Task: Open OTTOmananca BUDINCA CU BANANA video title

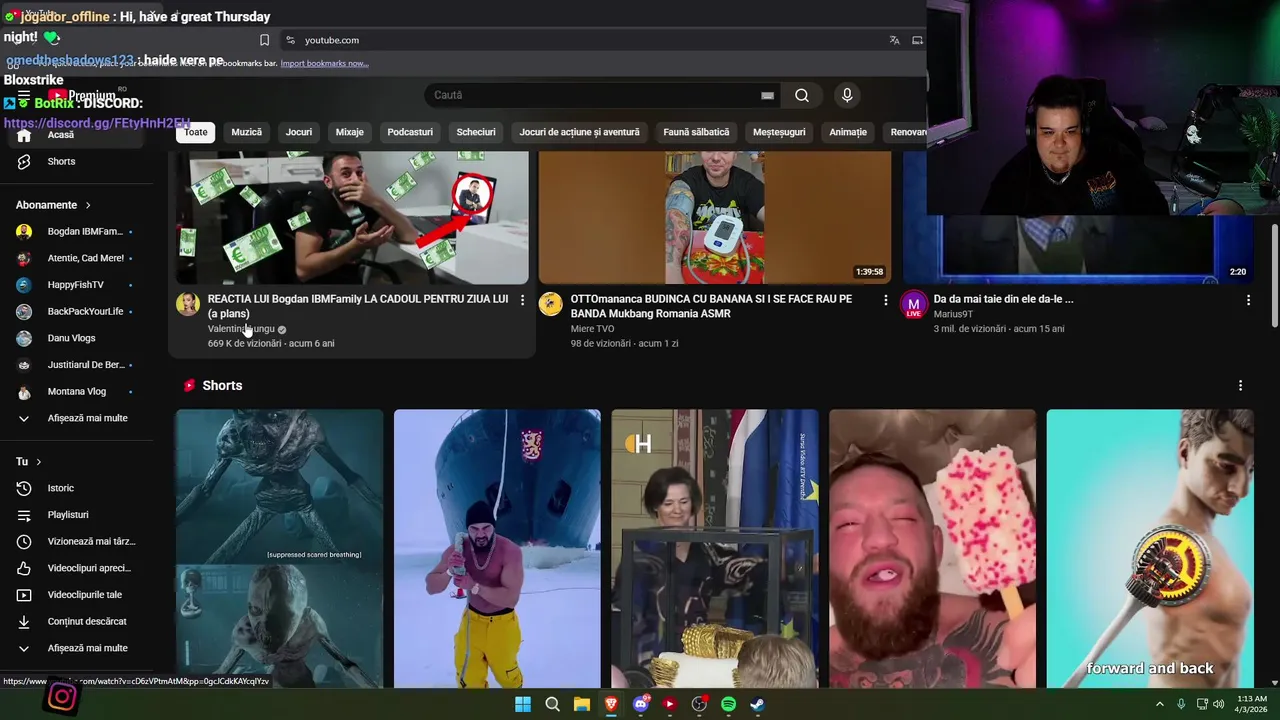Action: (x=711, y=306)
